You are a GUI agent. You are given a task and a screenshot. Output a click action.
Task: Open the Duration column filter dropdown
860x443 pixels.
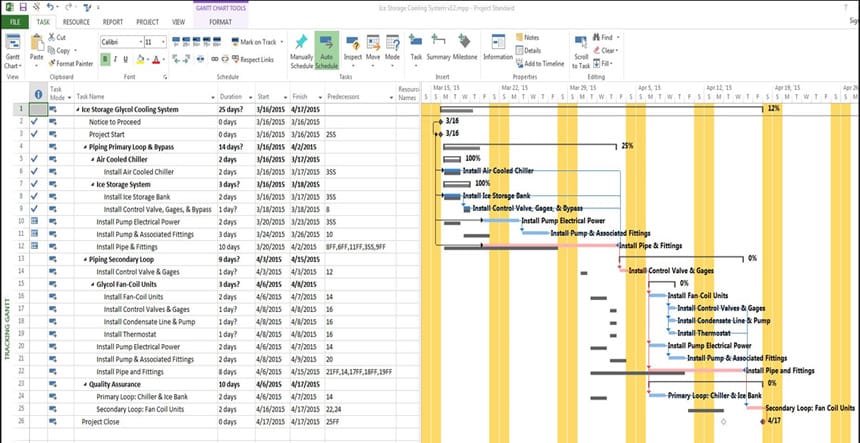click(x=251, y=97)
